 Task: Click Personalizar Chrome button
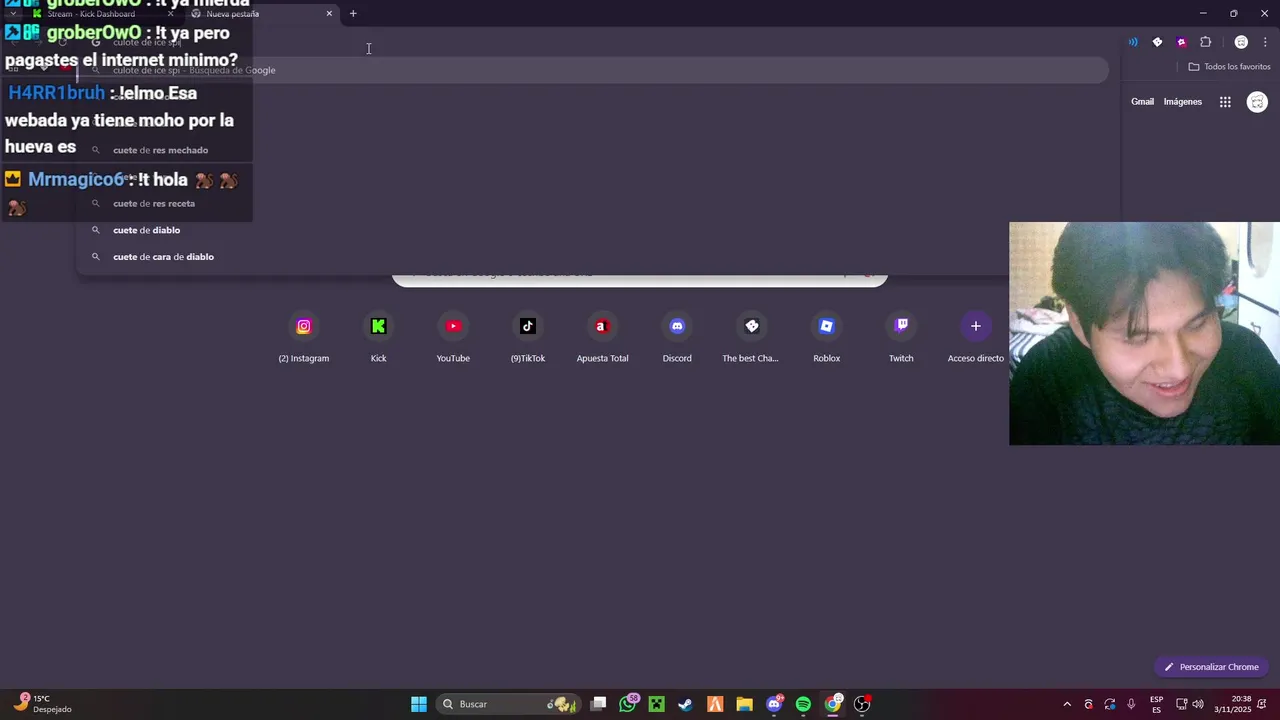[x=1211, y=667]
